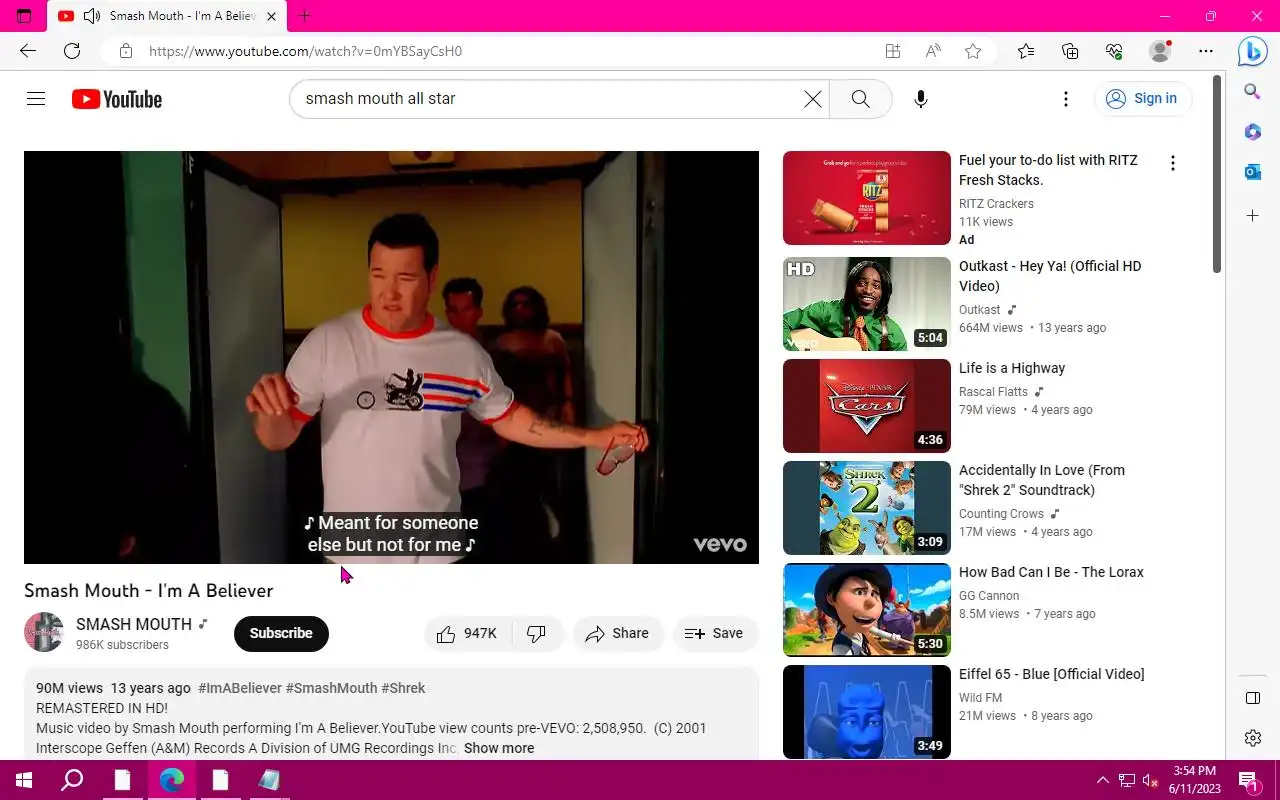Open the Edge tab actions menu
Image resolution: width=1280 pixels, height=800 pixels.
click(x=24, y=16)
